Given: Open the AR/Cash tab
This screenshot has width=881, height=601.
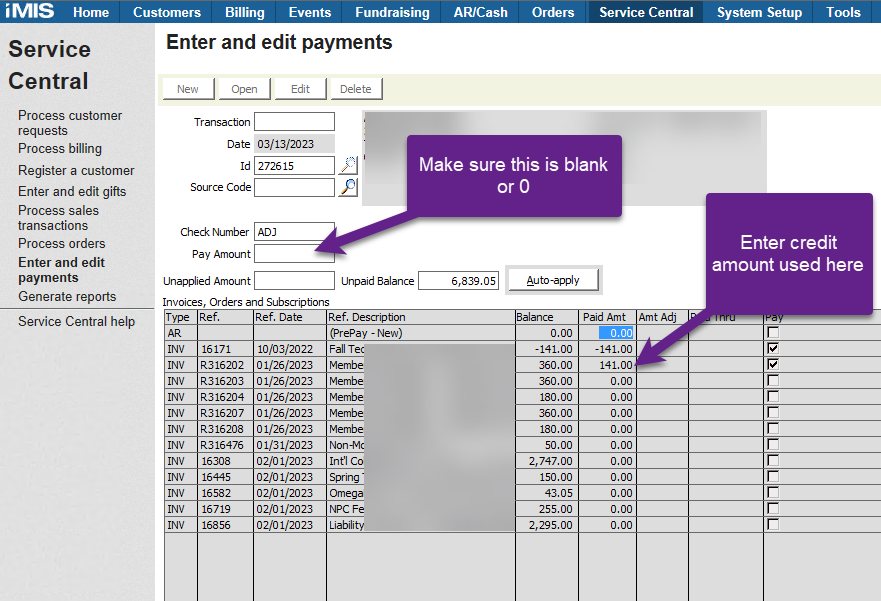Looking at the screenshot, I should (480, 12).
